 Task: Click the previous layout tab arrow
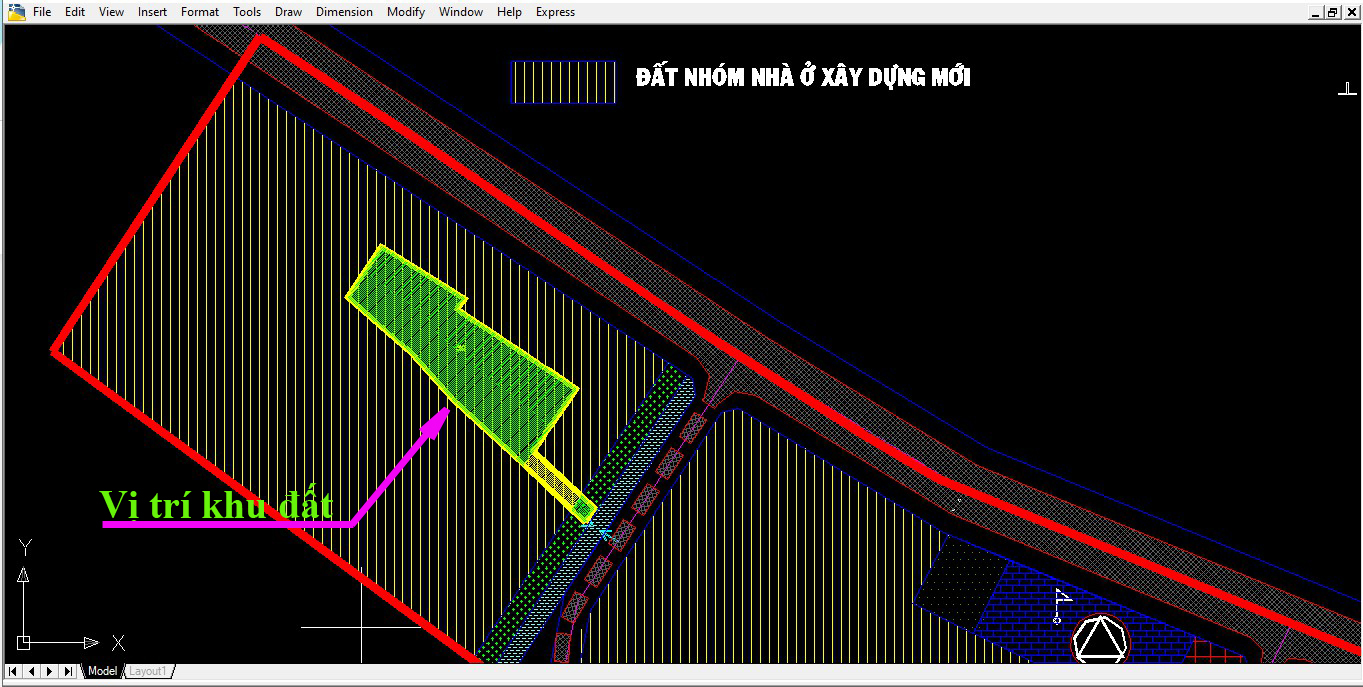point(32,671)
